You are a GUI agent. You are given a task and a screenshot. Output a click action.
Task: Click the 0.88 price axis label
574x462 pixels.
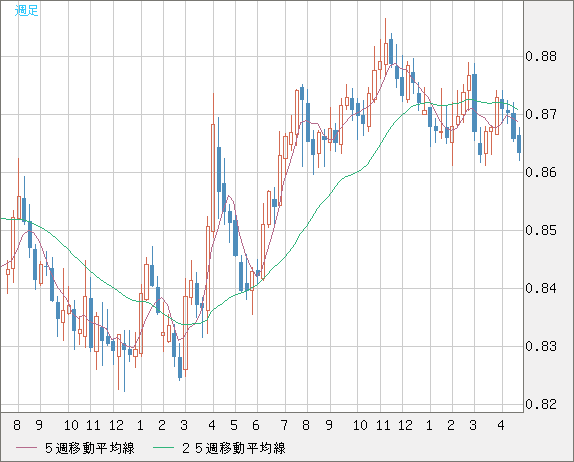[x=541, y=56]
